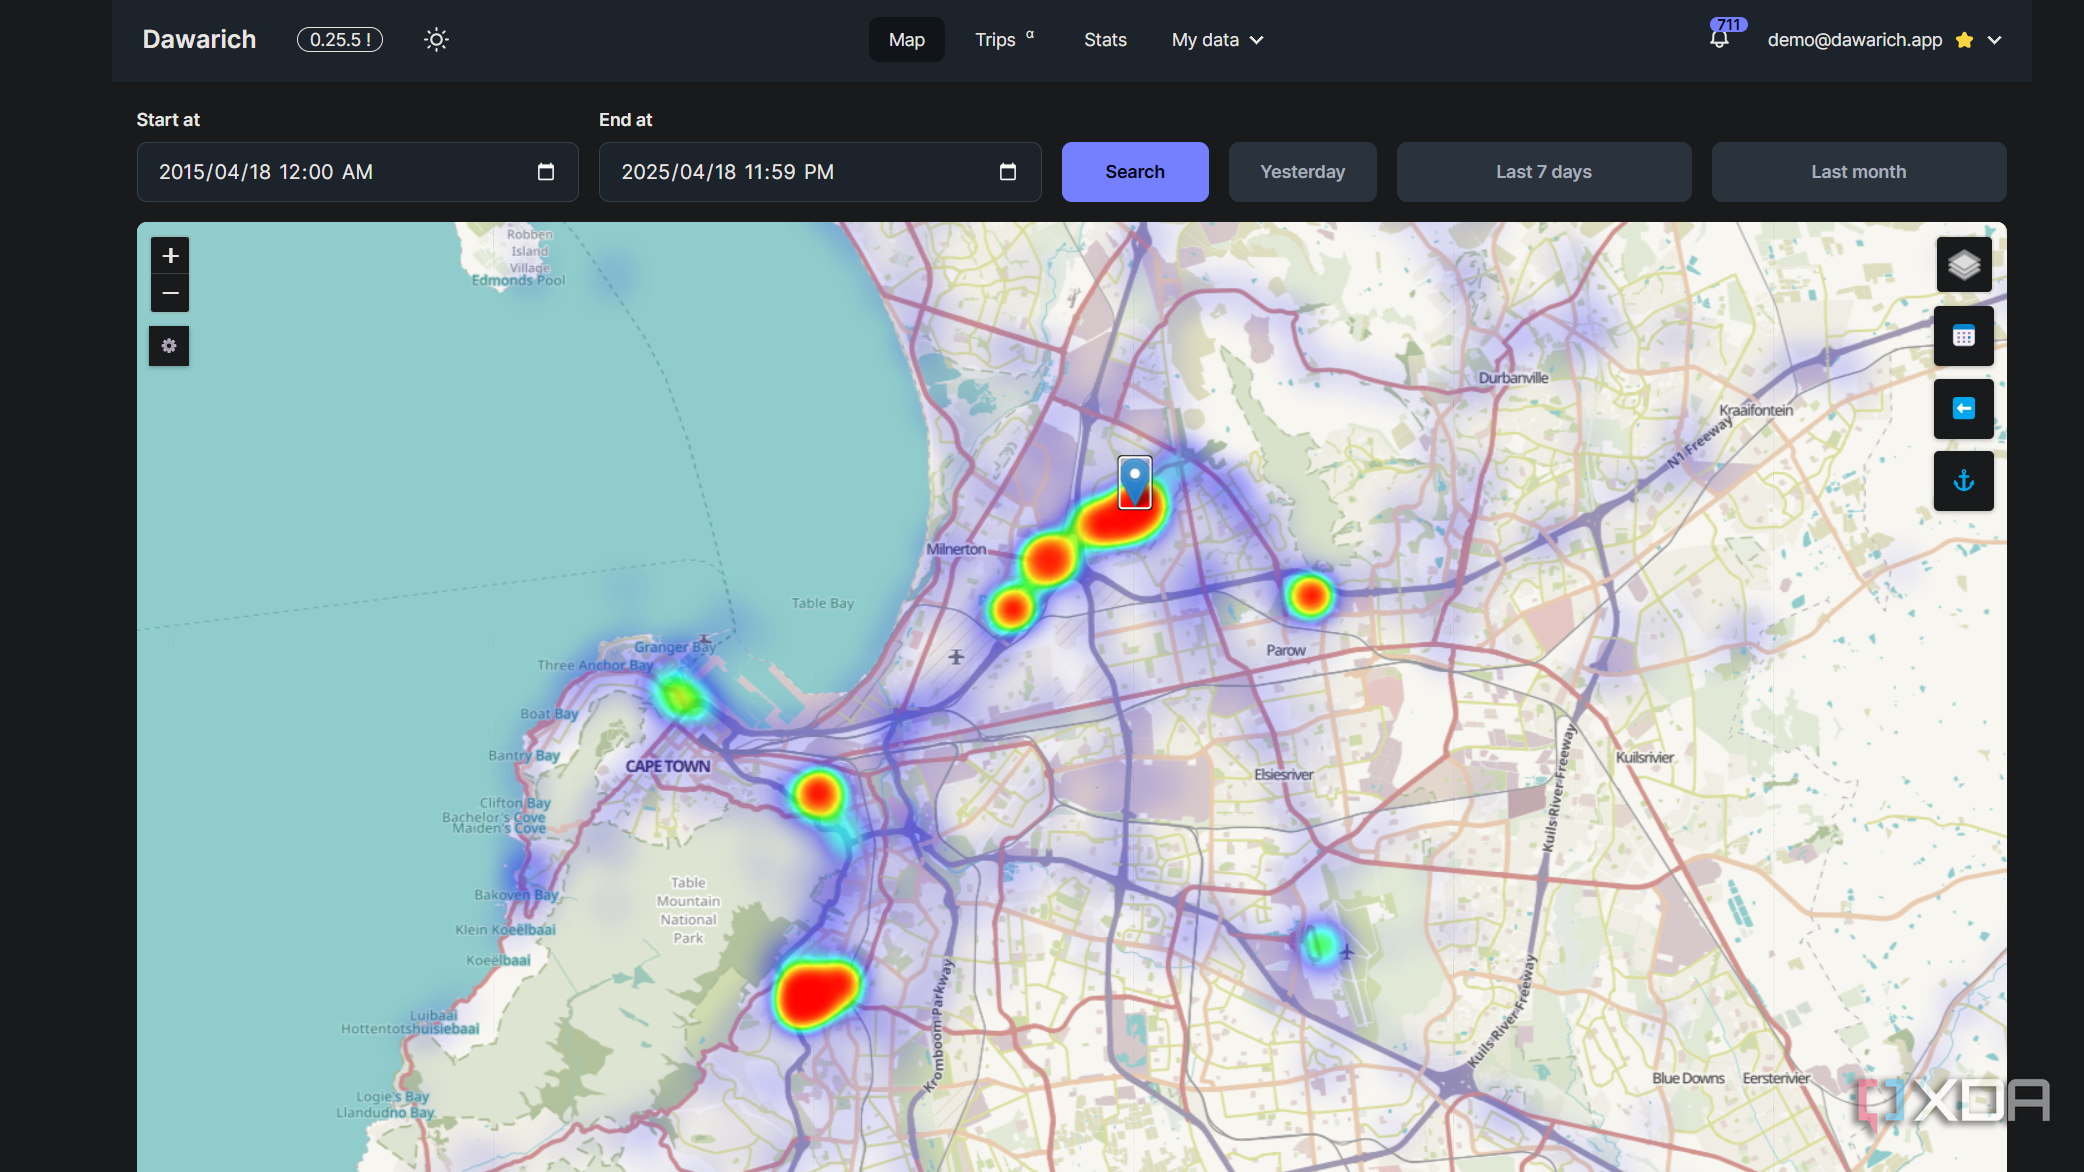Open map settings gear
Screen dimensions: 2084x1172
pyautogui.click(x=169, y=346)
